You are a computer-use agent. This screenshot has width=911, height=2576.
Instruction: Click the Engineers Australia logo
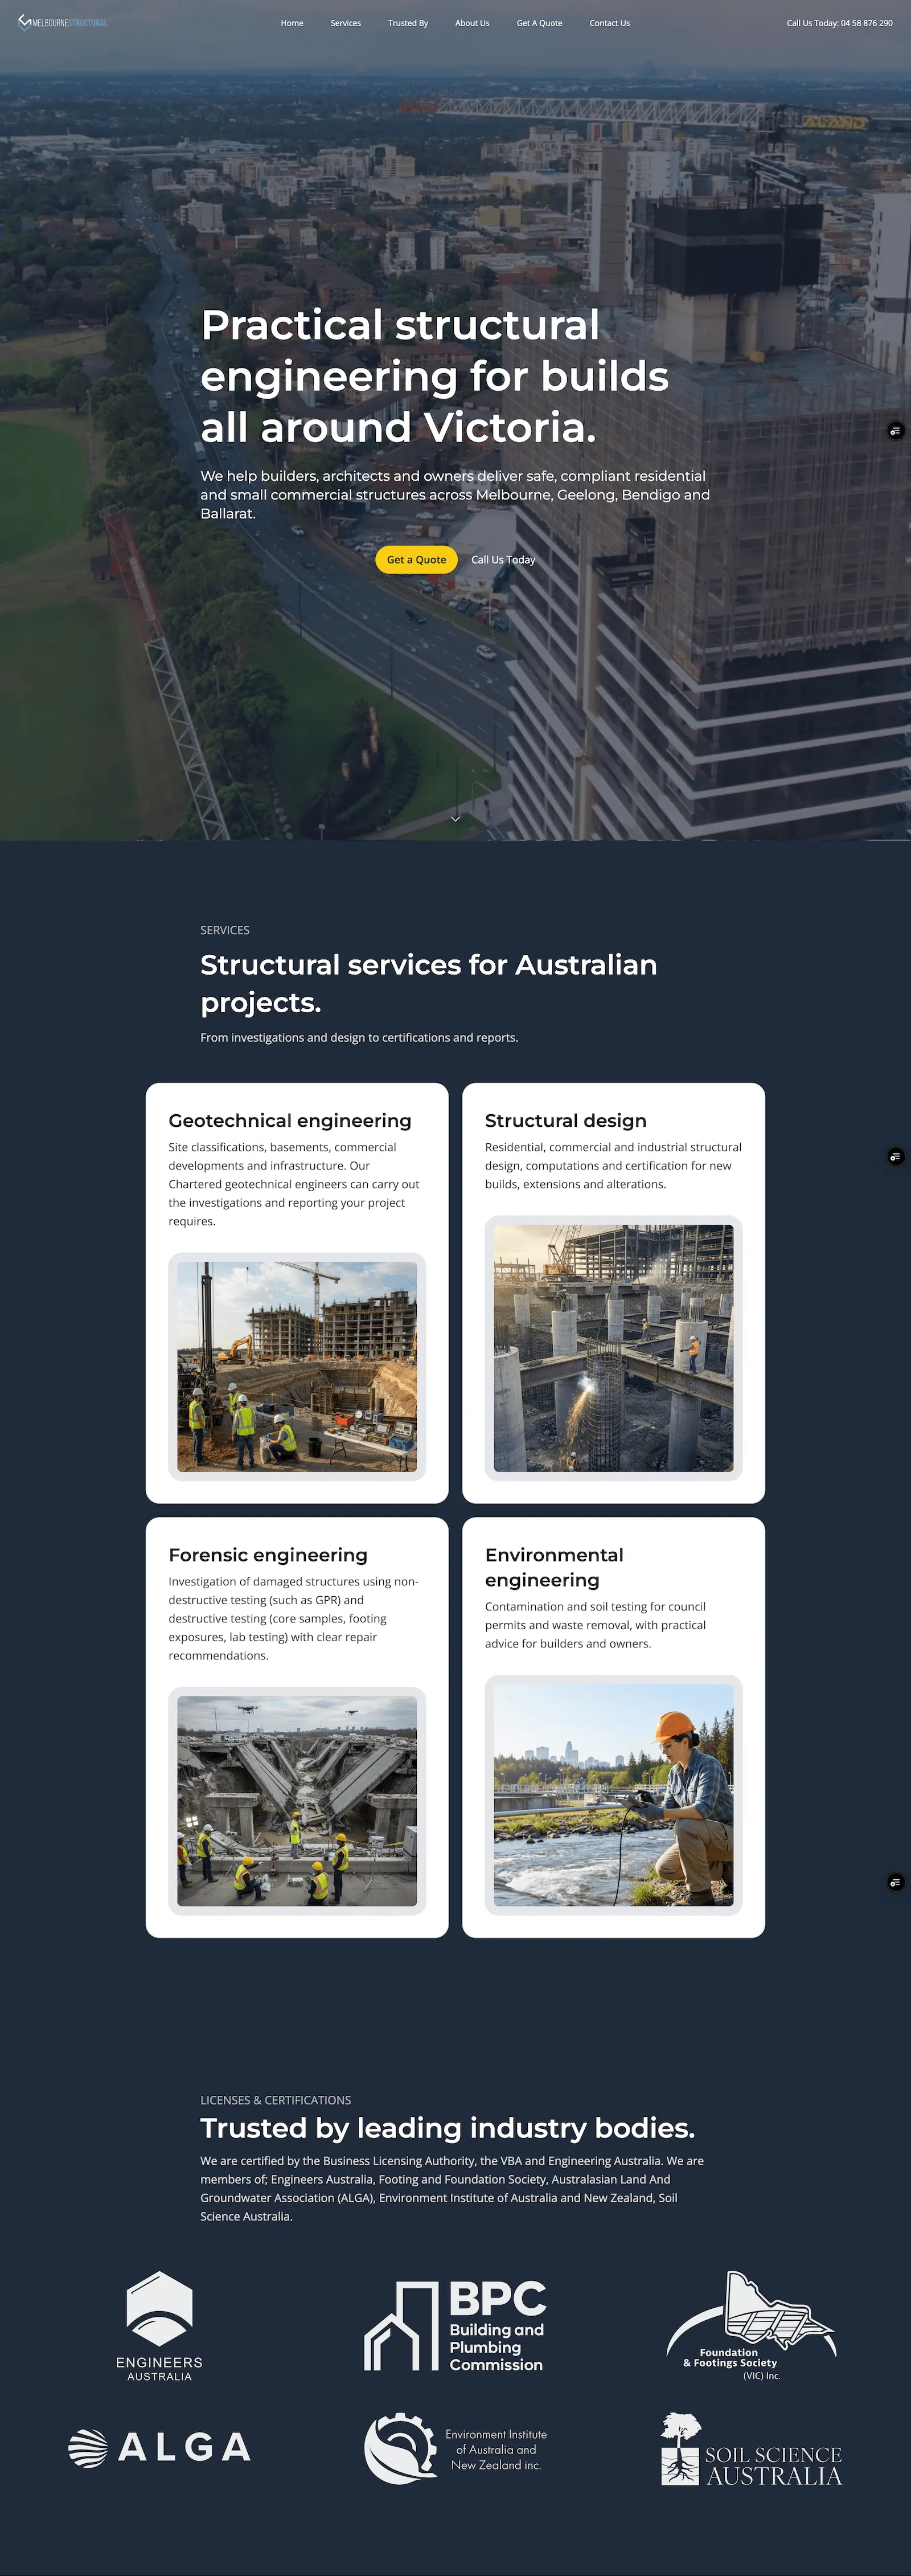[159, 2325]
